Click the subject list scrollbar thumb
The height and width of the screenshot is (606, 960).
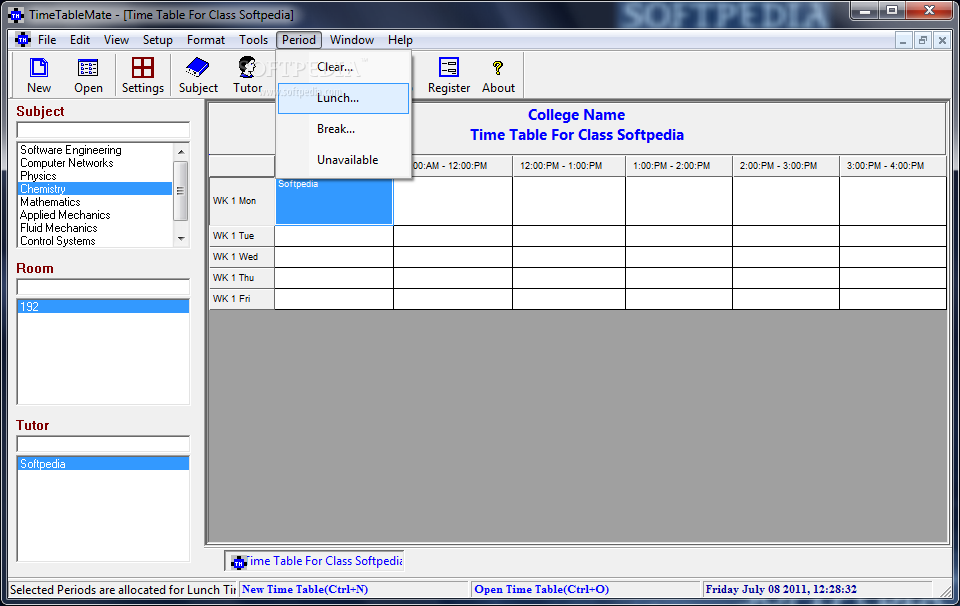181,190
